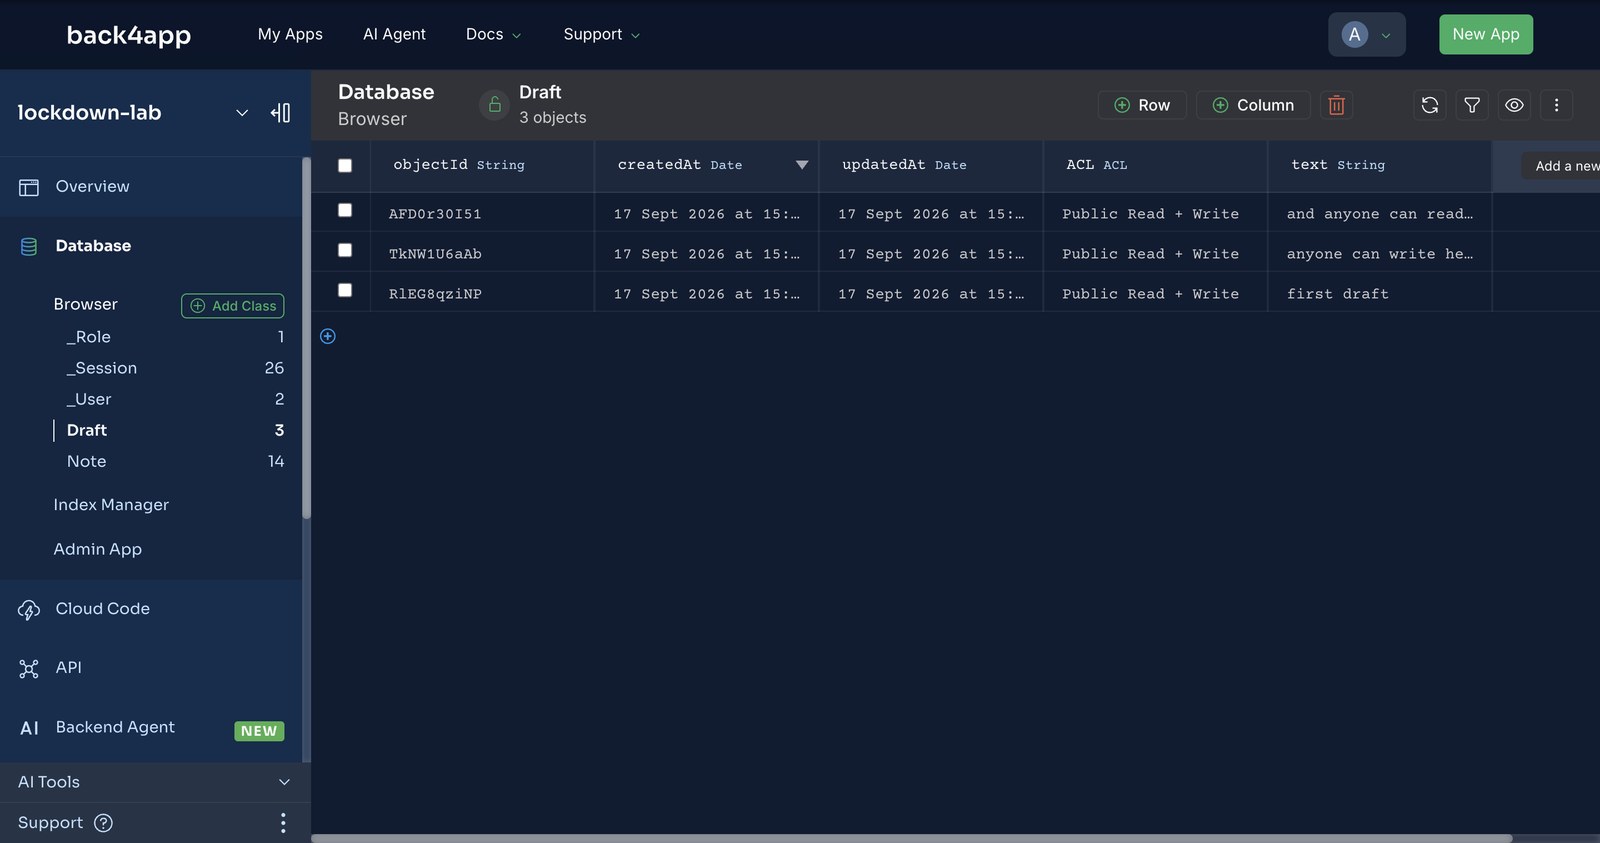This screenshot has width=1600, height=843.
Task: Click the user avatar A
Action: [x=1354, y=35]
